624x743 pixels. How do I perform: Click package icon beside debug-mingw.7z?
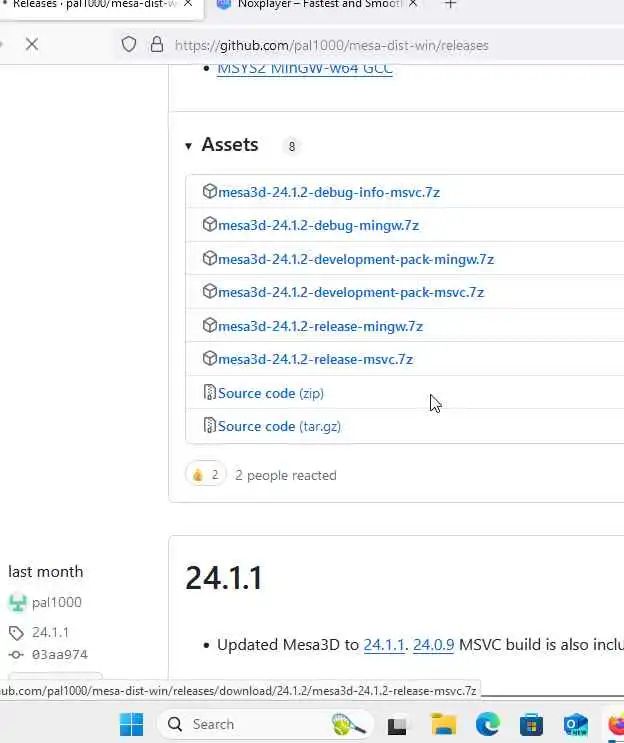(x=209, y=224)
